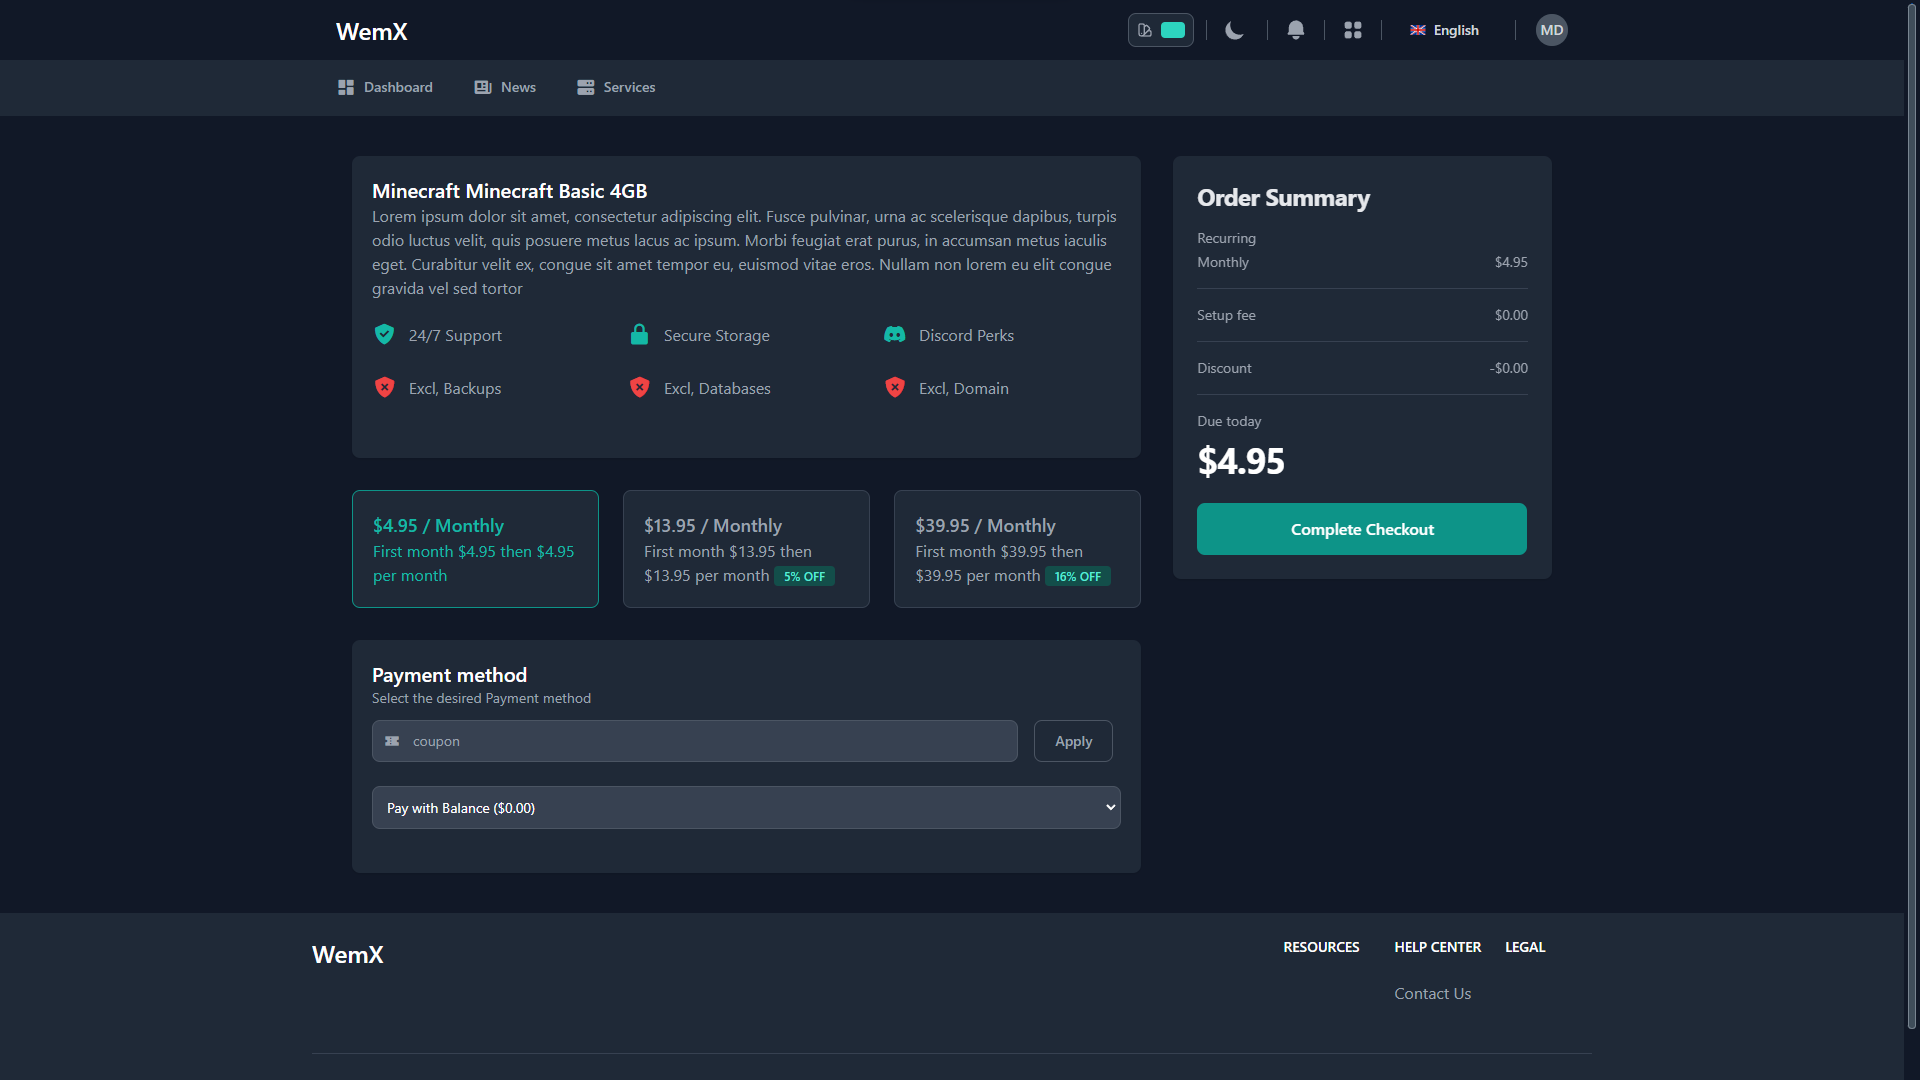Image resolution: width=1920 pixels, height=1080 pixels.
Task: Open the notifications bell
Action: [x=1296, y=30]
